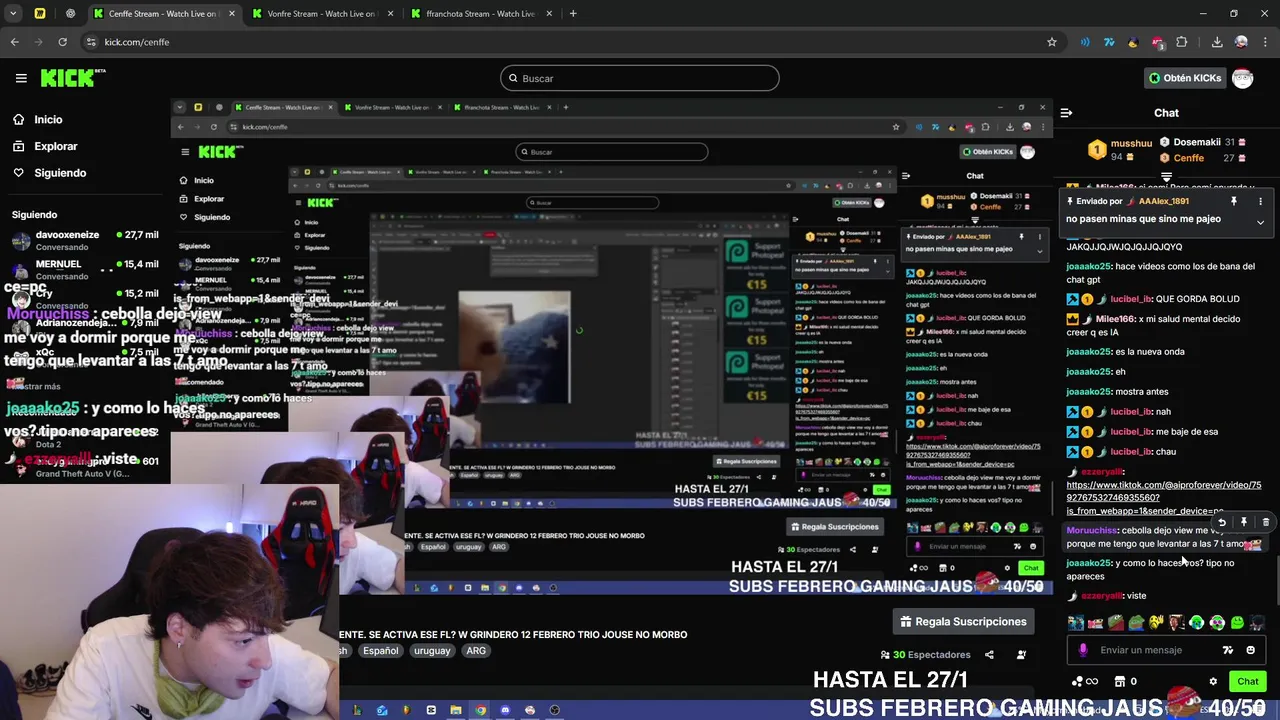
Task: Open Chrome from the taskbar
Action: coord(480,710)
